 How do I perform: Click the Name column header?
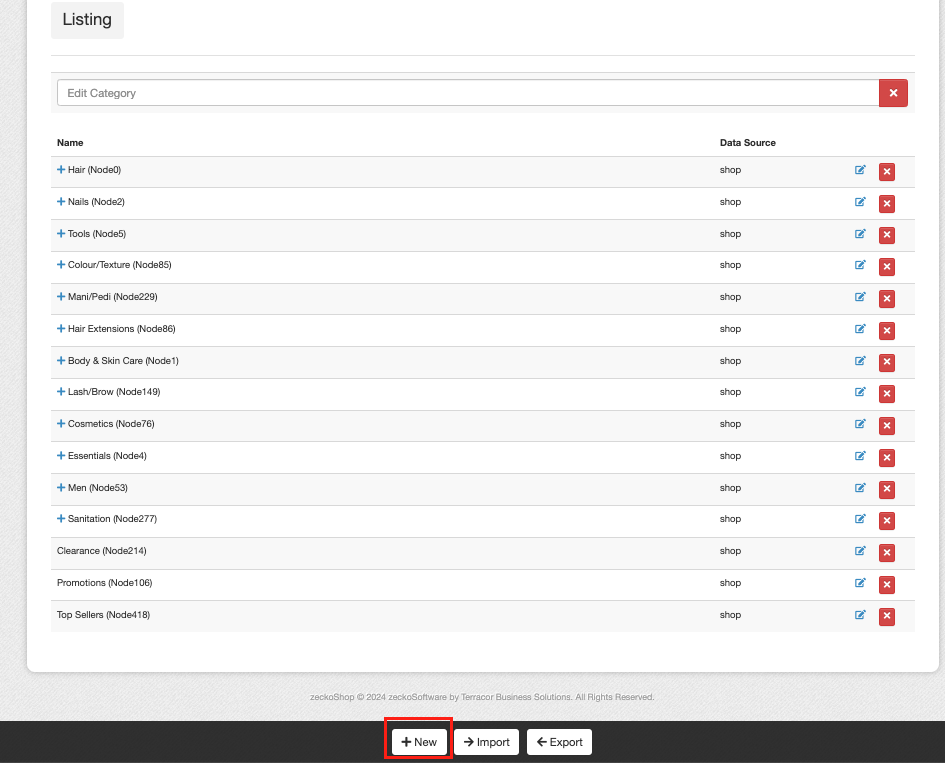(70, 143)
